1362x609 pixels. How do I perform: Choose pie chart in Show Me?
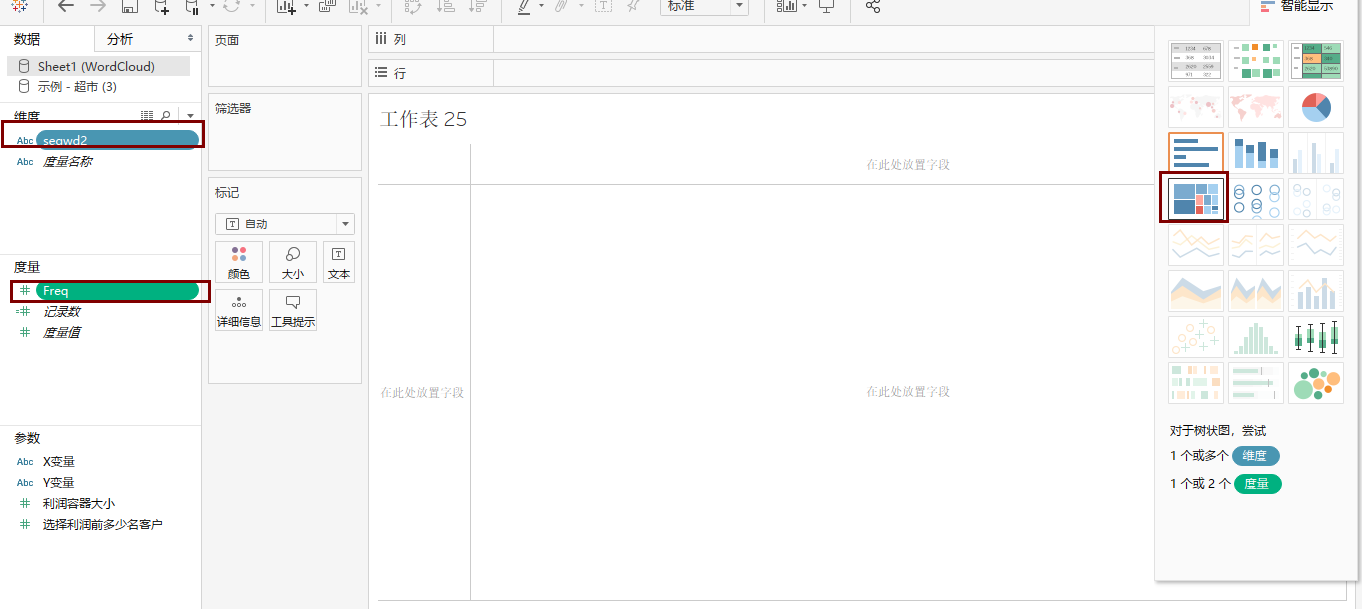[1316, 107]
